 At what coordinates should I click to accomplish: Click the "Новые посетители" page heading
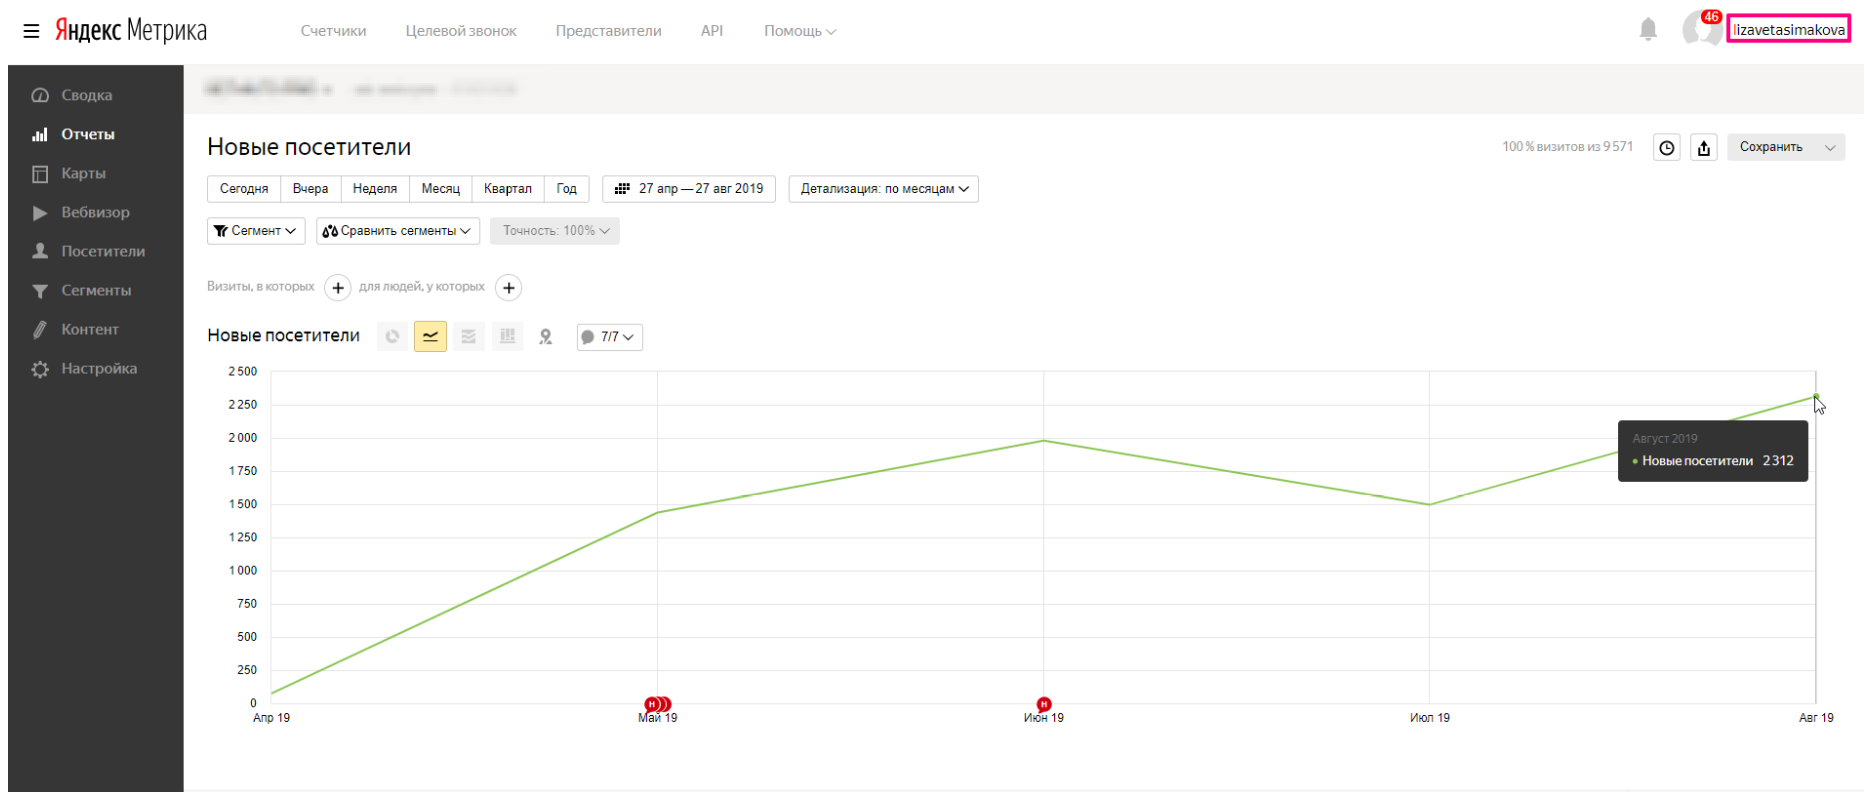pyautogui.click(x=309, y=147)
